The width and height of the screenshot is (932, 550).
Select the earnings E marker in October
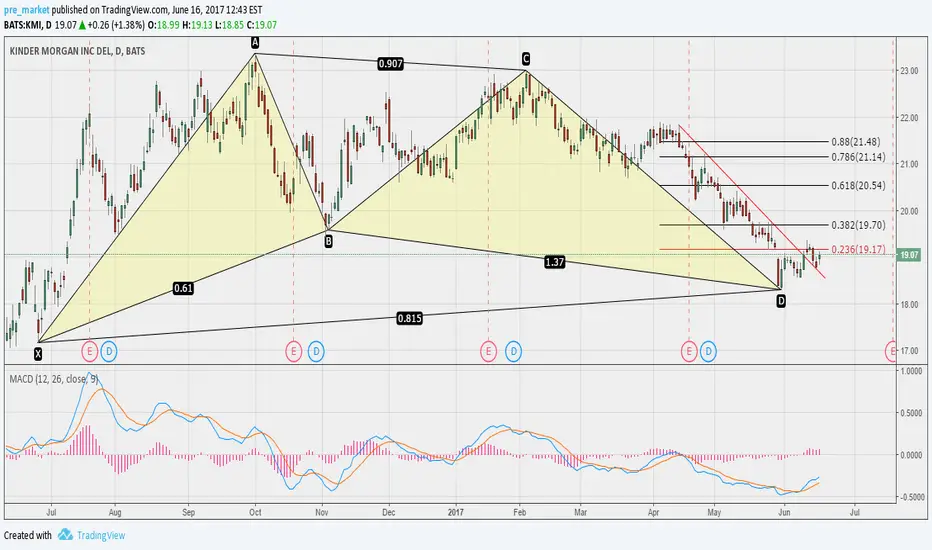pyautogui.click(x=294, y=351)
